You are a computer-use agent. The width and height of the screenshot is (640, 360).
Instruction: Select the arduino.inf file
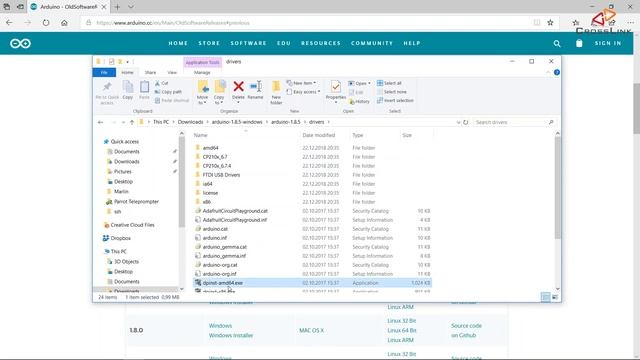pyautogui.click(x=214, y=238)
